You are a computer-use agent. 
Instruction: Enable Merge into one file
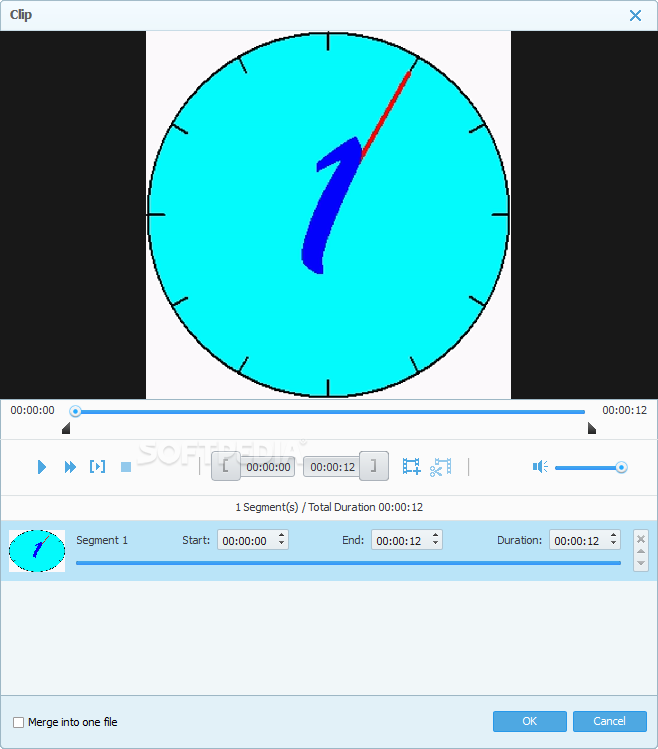pyautogui.click(x=18, y=722)
